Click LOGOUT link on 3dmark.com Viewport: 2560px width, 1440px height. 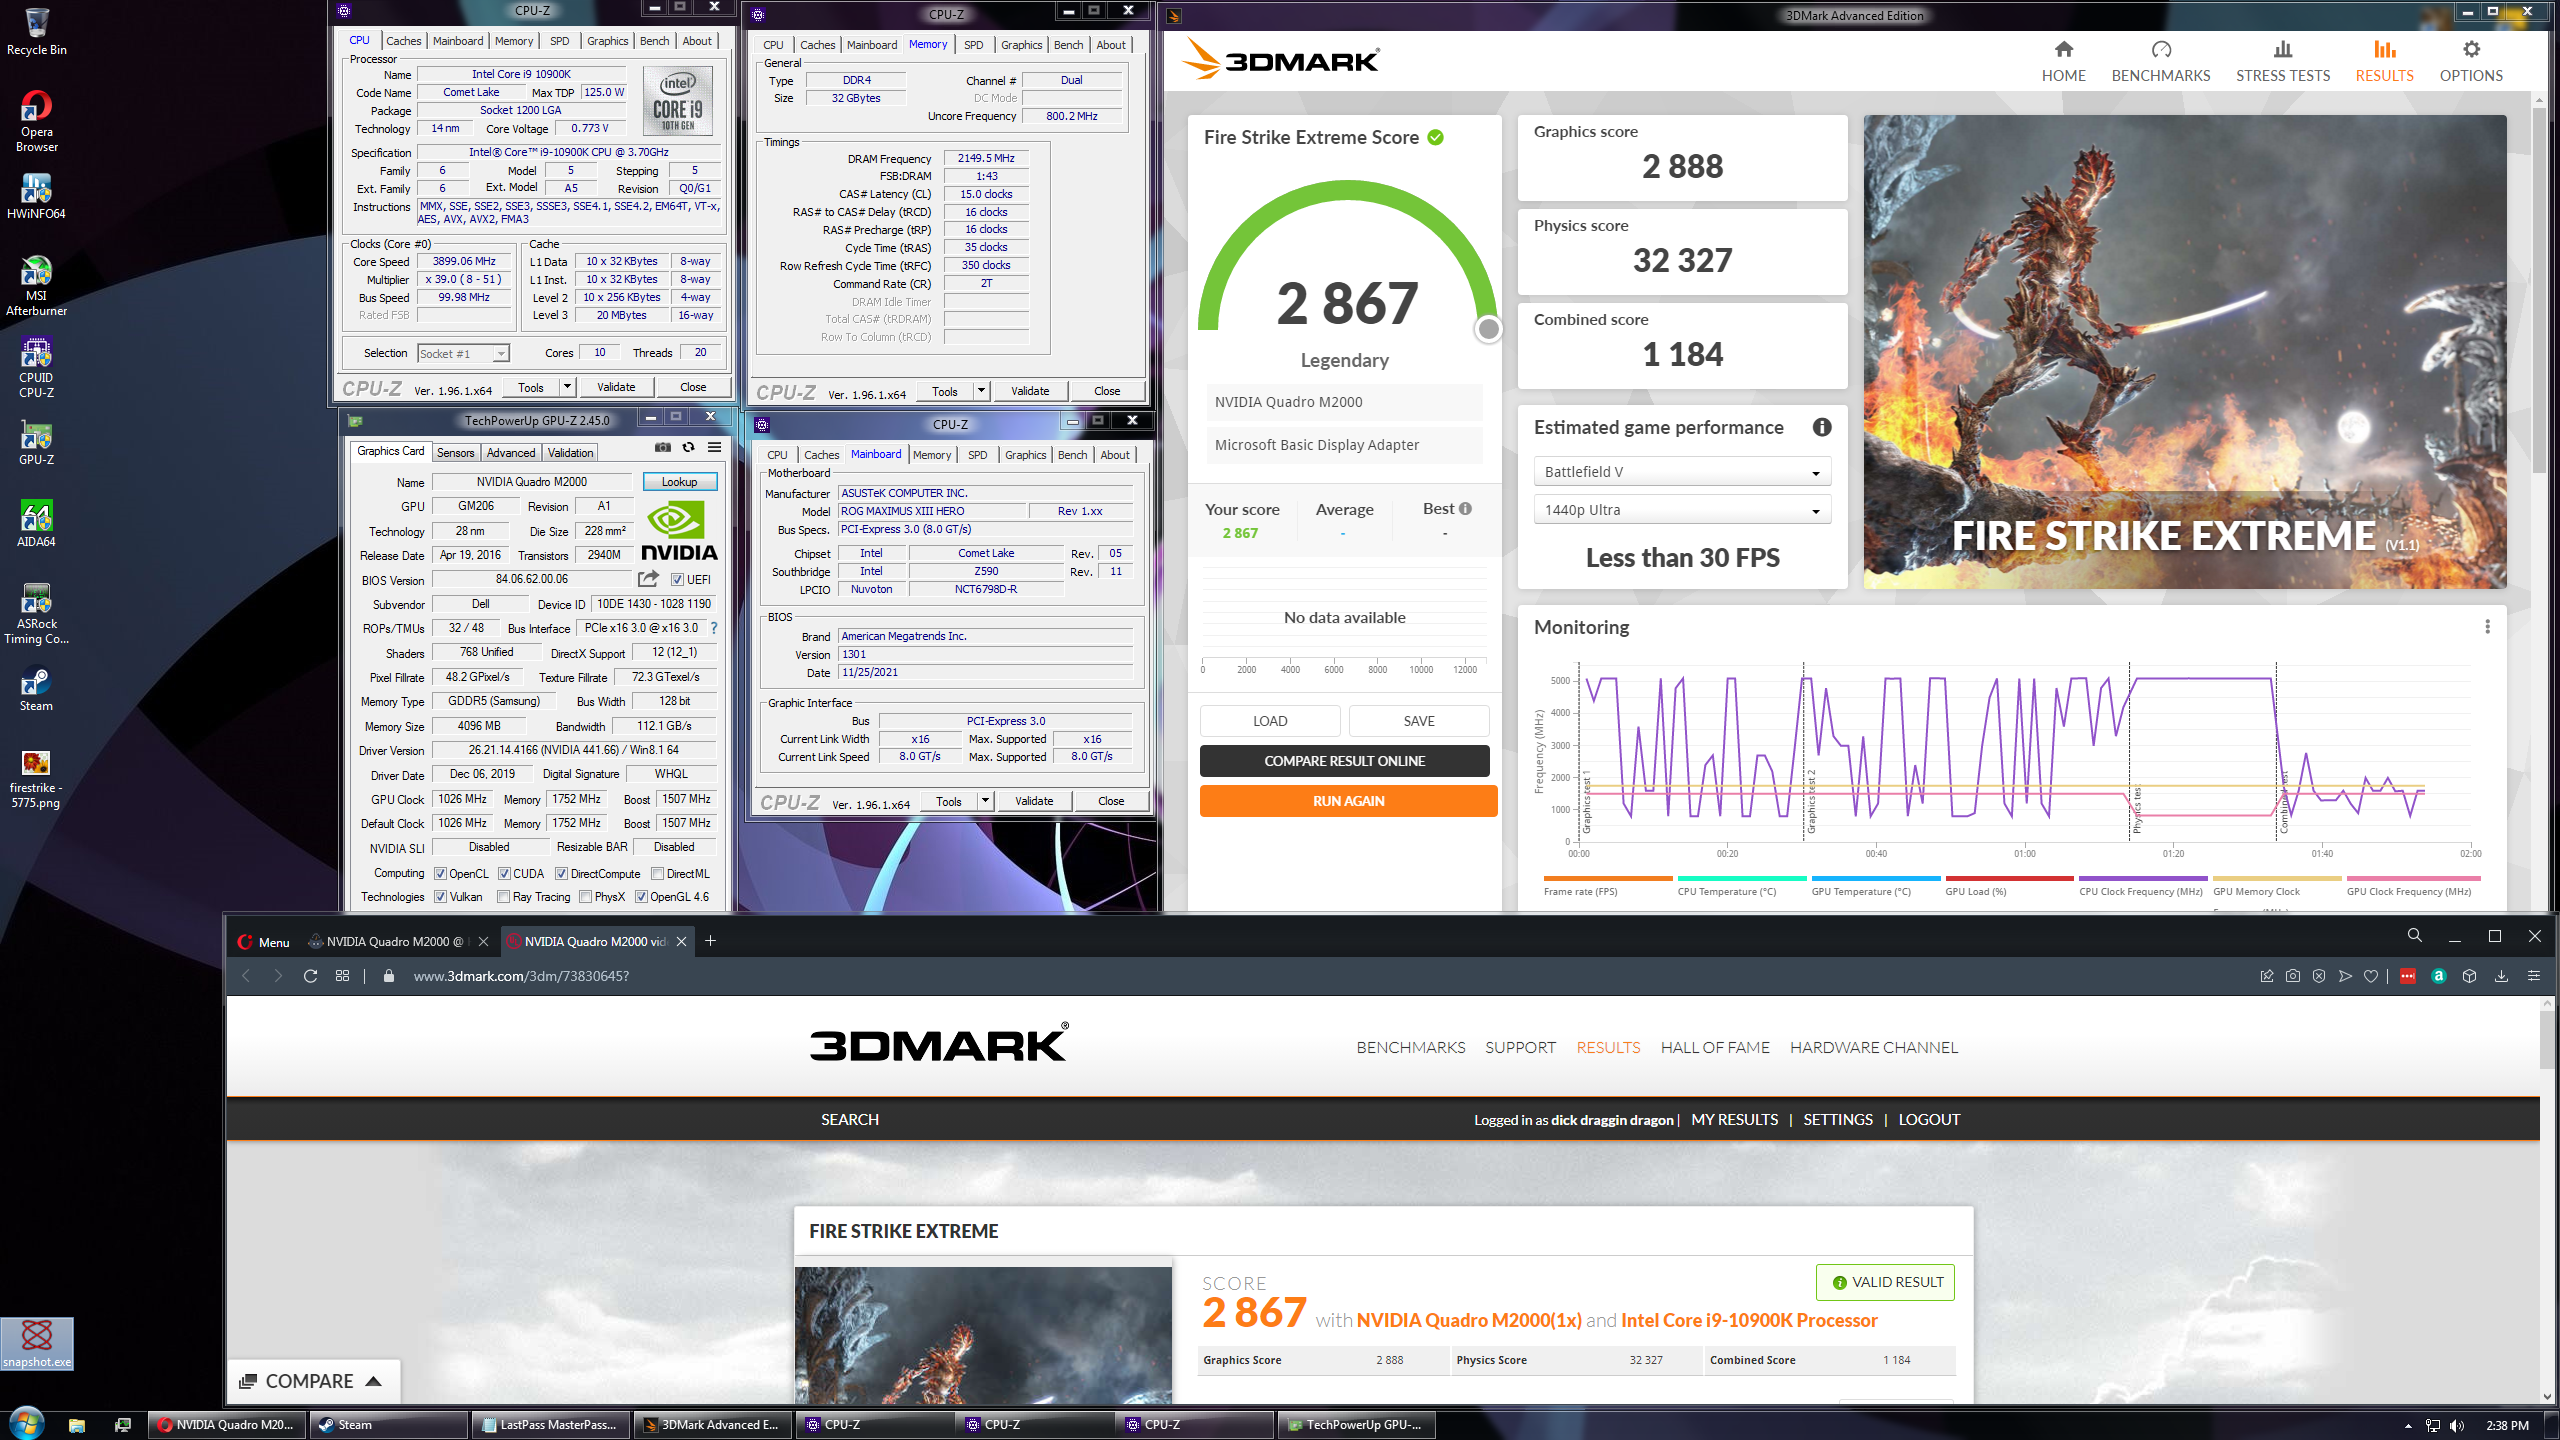[x=1929, y=1120]
